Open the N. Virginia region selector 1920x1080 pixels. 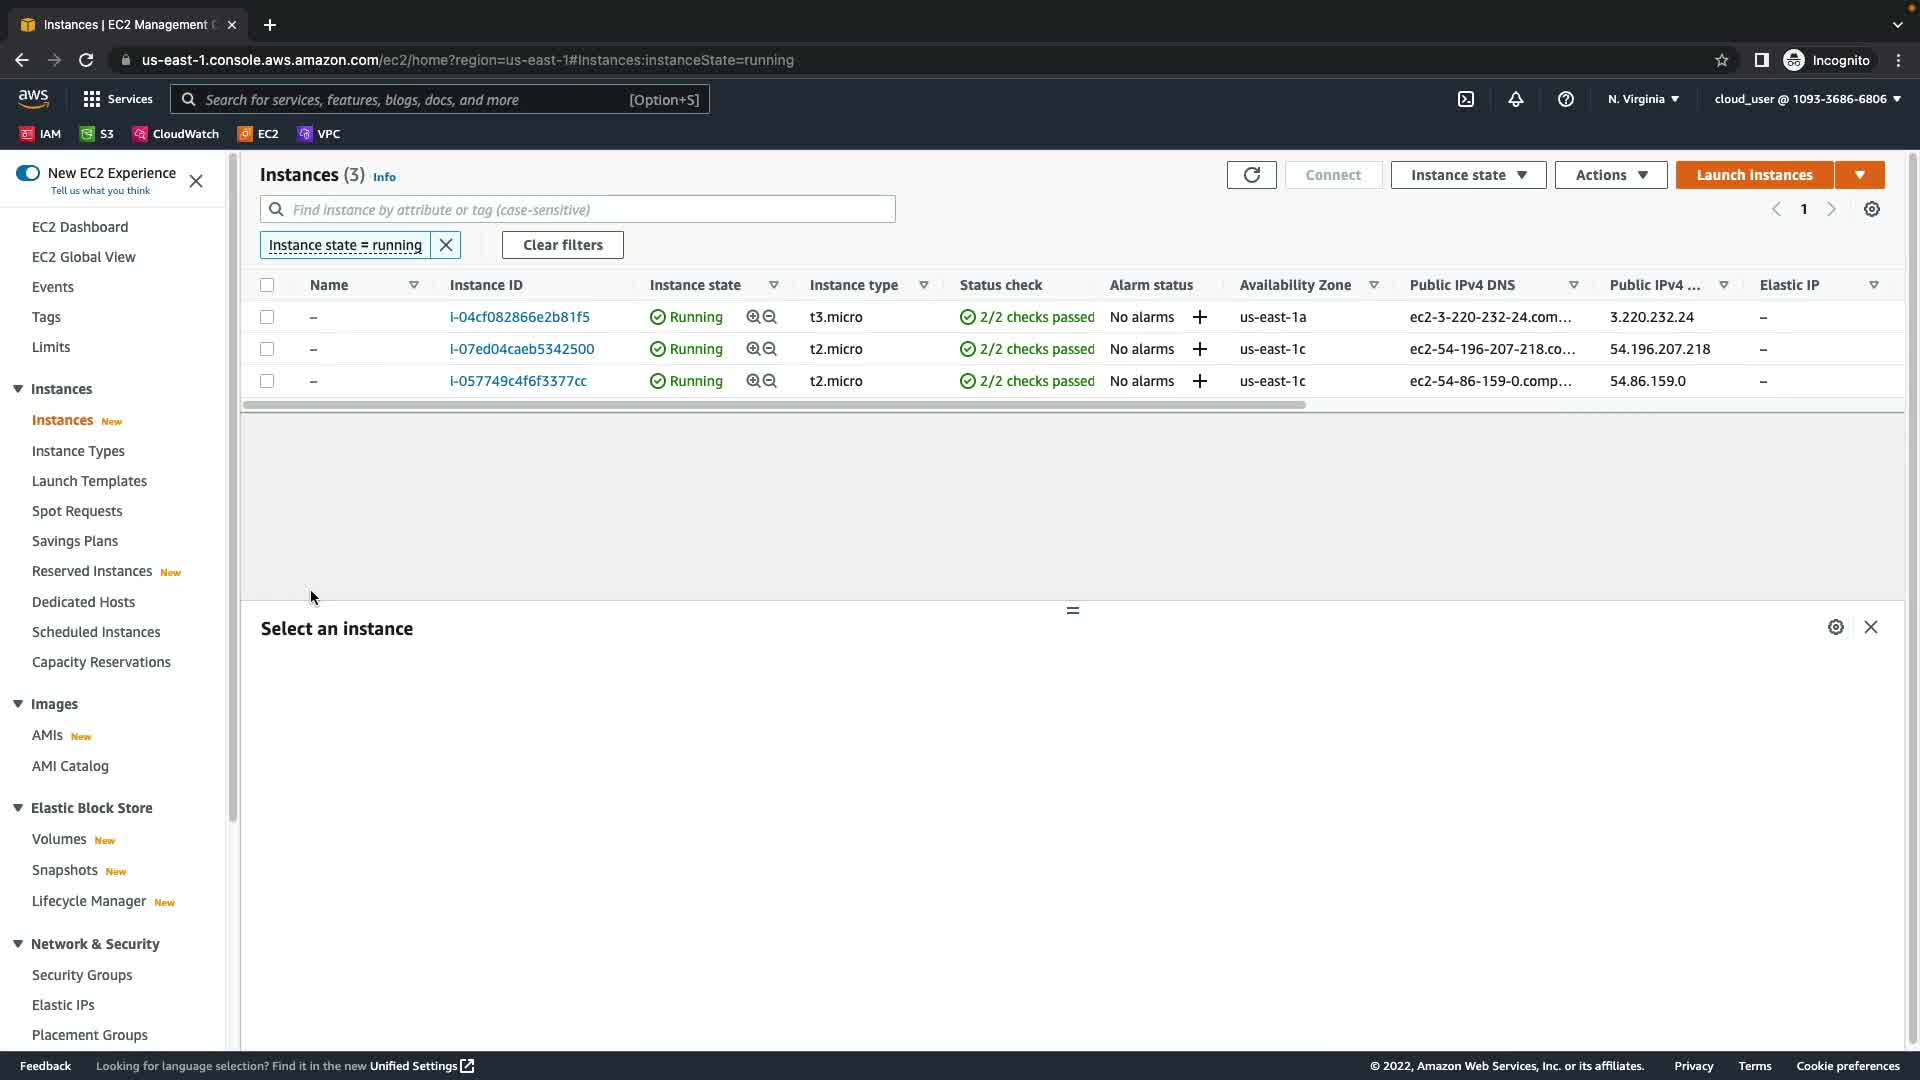pos(1643,99)
